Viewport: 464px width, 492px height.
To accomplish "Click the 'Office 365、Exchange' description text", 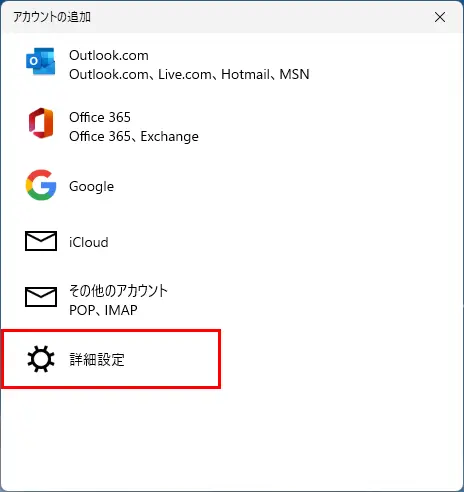I will pos(134,136).
